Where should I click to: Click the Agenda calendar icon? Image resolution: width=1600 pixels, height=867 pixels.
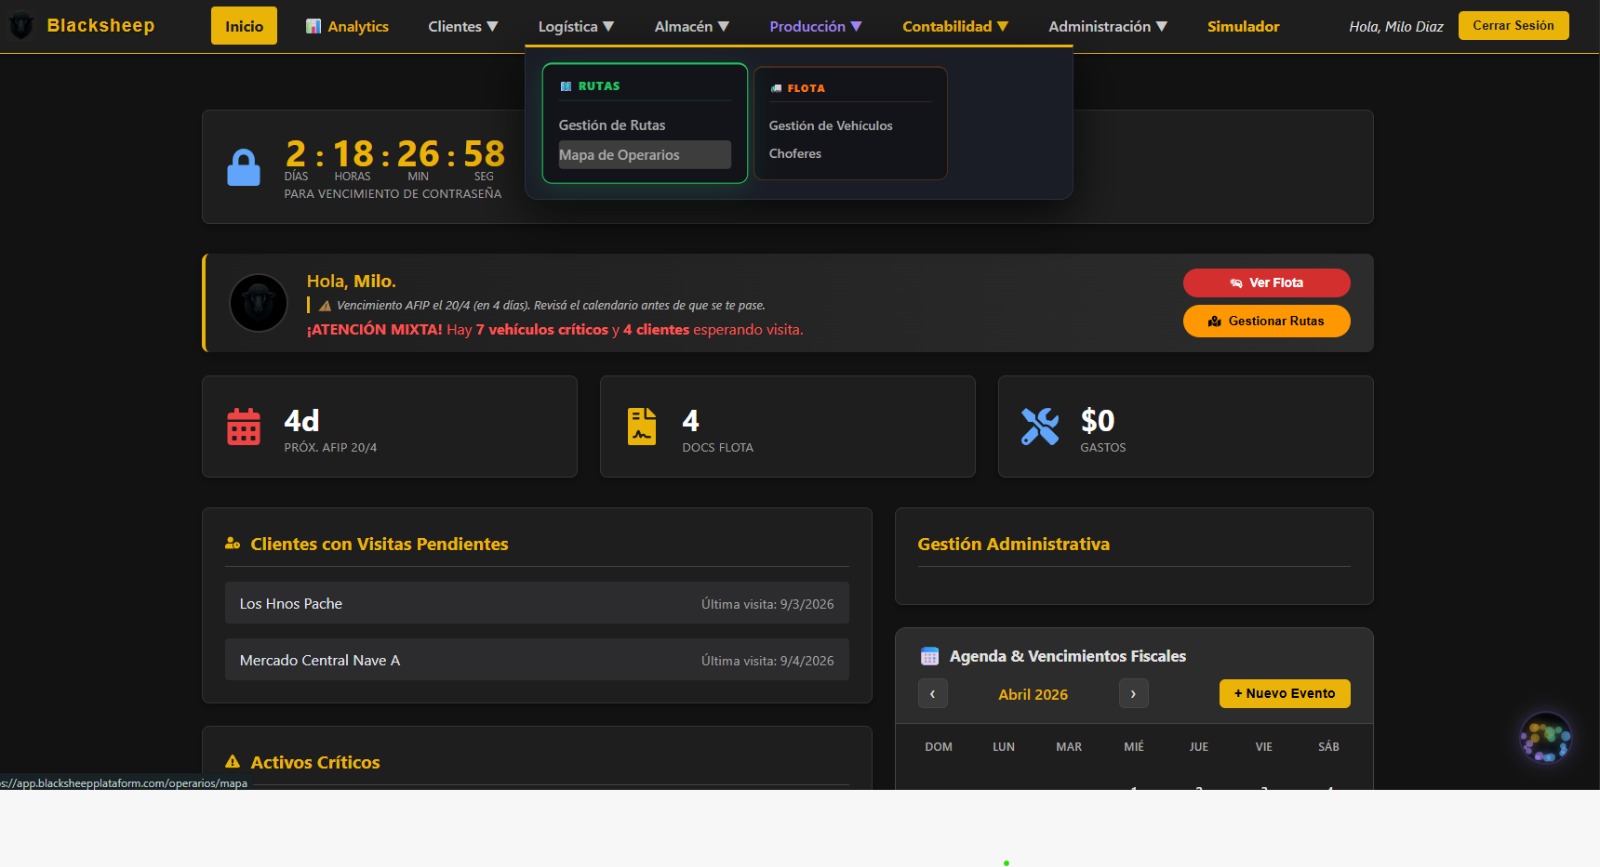(929, 657)
